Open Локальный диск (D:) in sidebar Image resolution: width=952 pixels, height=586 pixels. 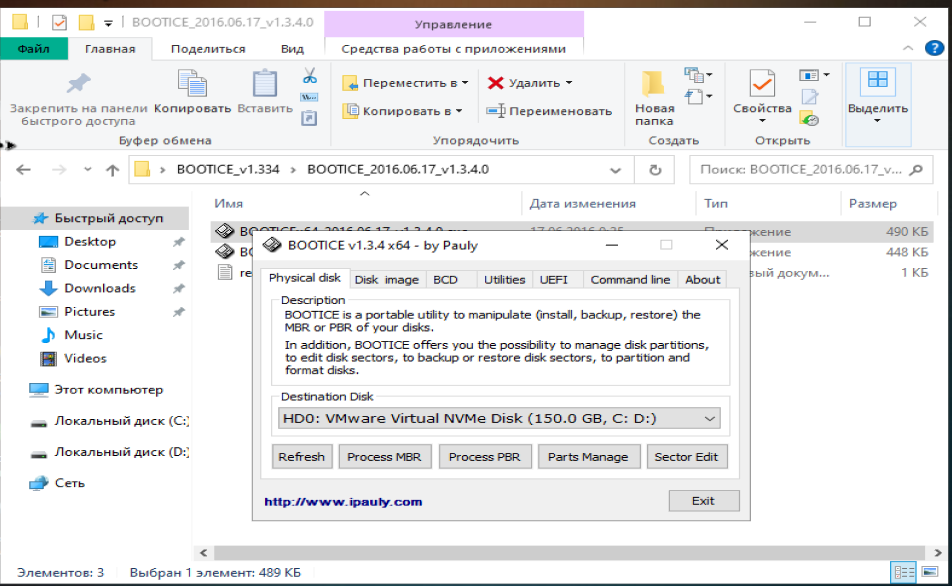121,452
